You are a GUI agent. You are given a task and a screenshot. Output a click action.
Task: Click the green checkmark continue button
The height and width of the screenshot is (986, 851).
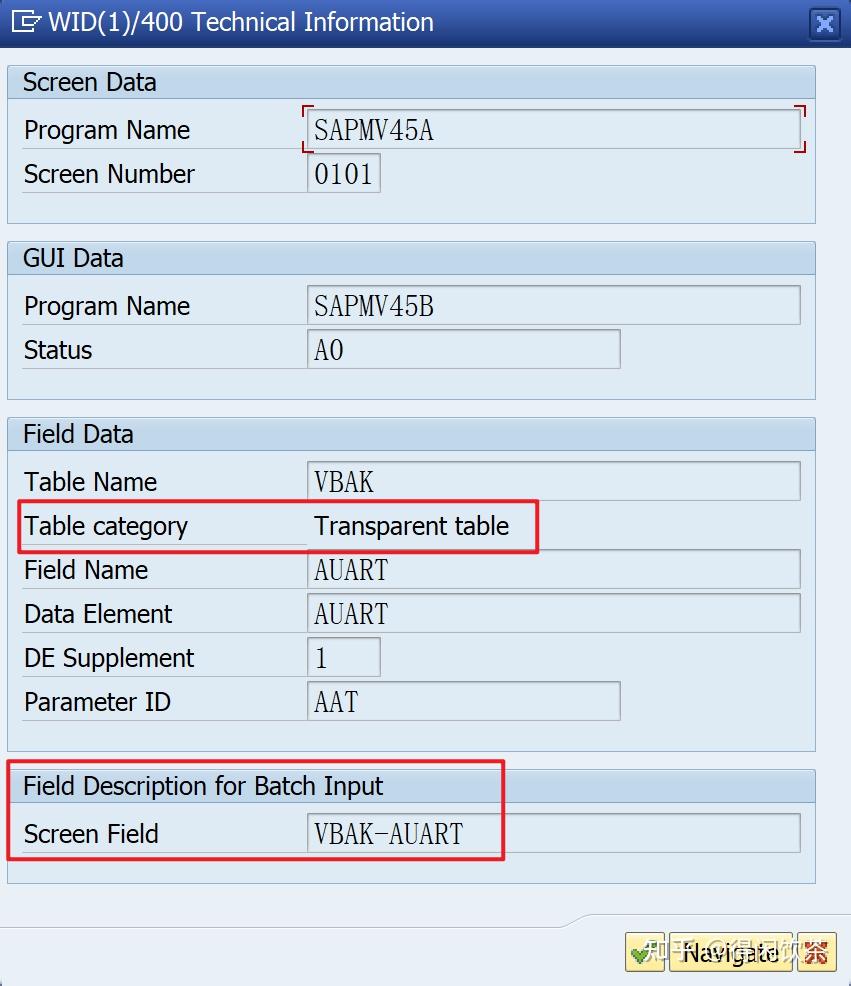point(645,952)
